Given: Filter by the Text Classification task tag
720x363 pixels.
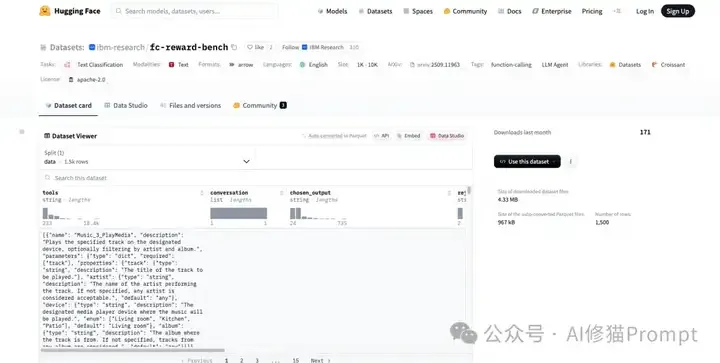Looking at the screenshot, I should [x=94, y=65].
